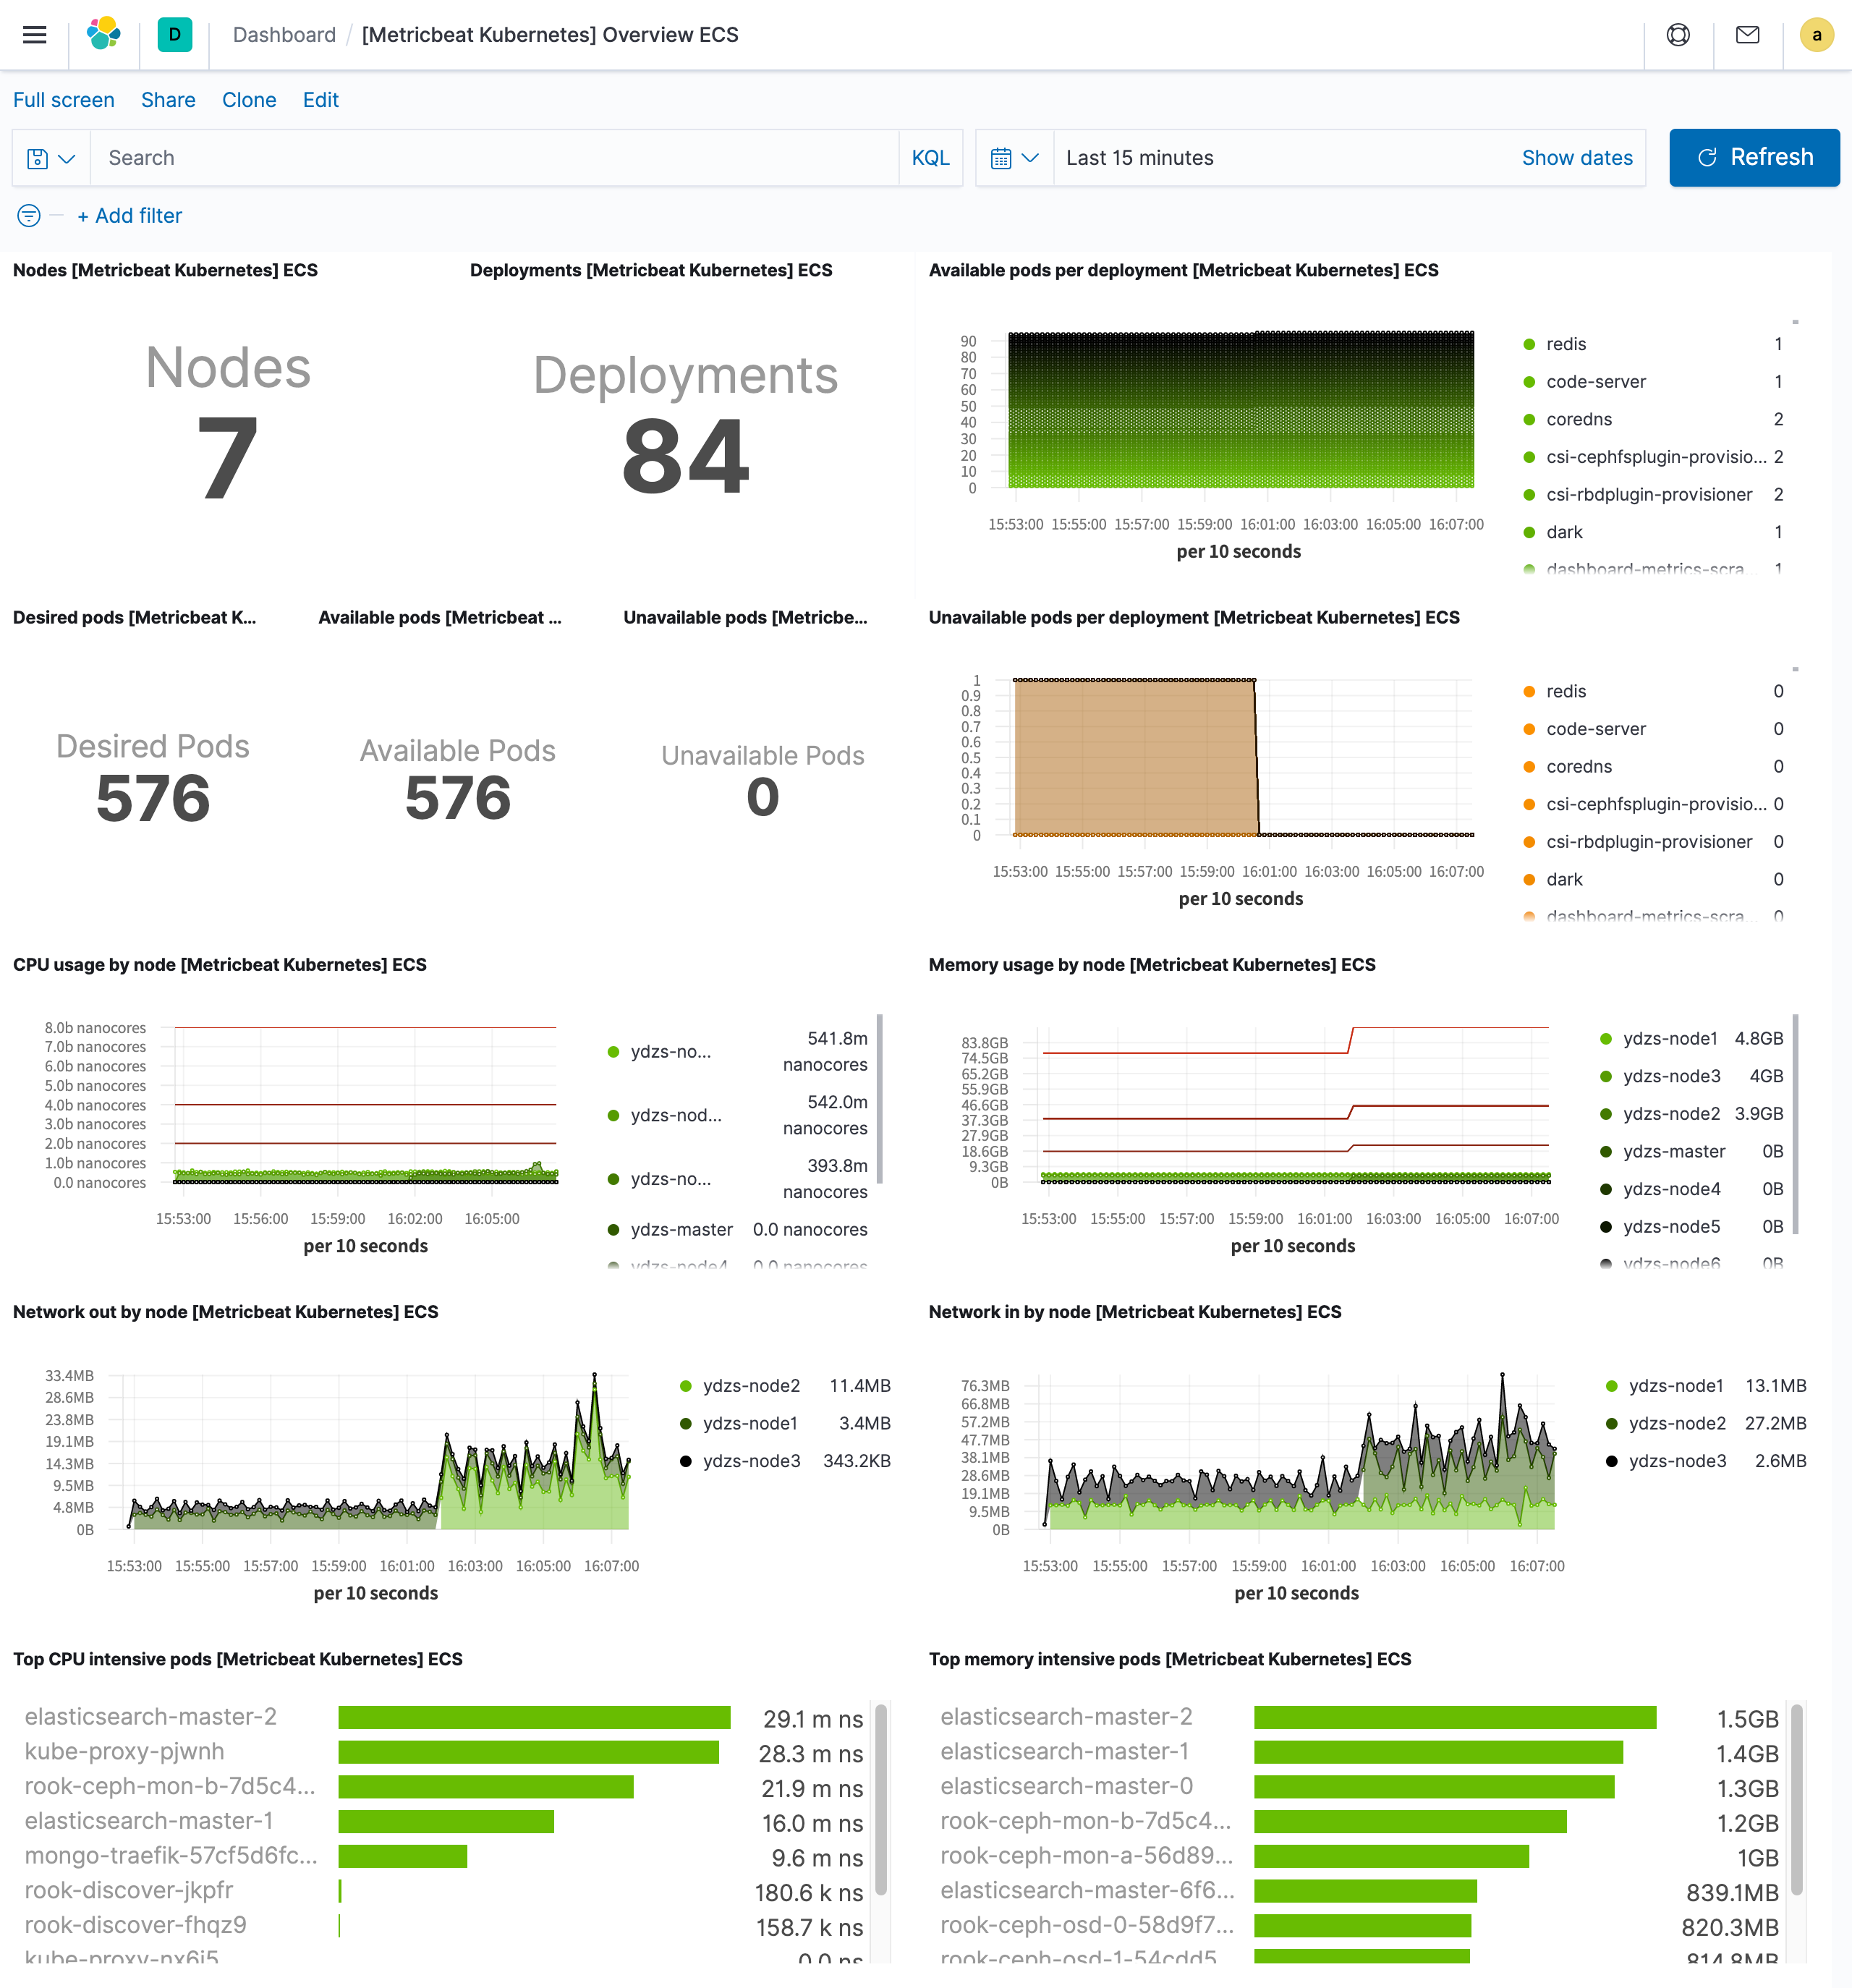Switch to Edit mode
The width and height of the screenshot is (1852, 1988).
pos(321,100)
